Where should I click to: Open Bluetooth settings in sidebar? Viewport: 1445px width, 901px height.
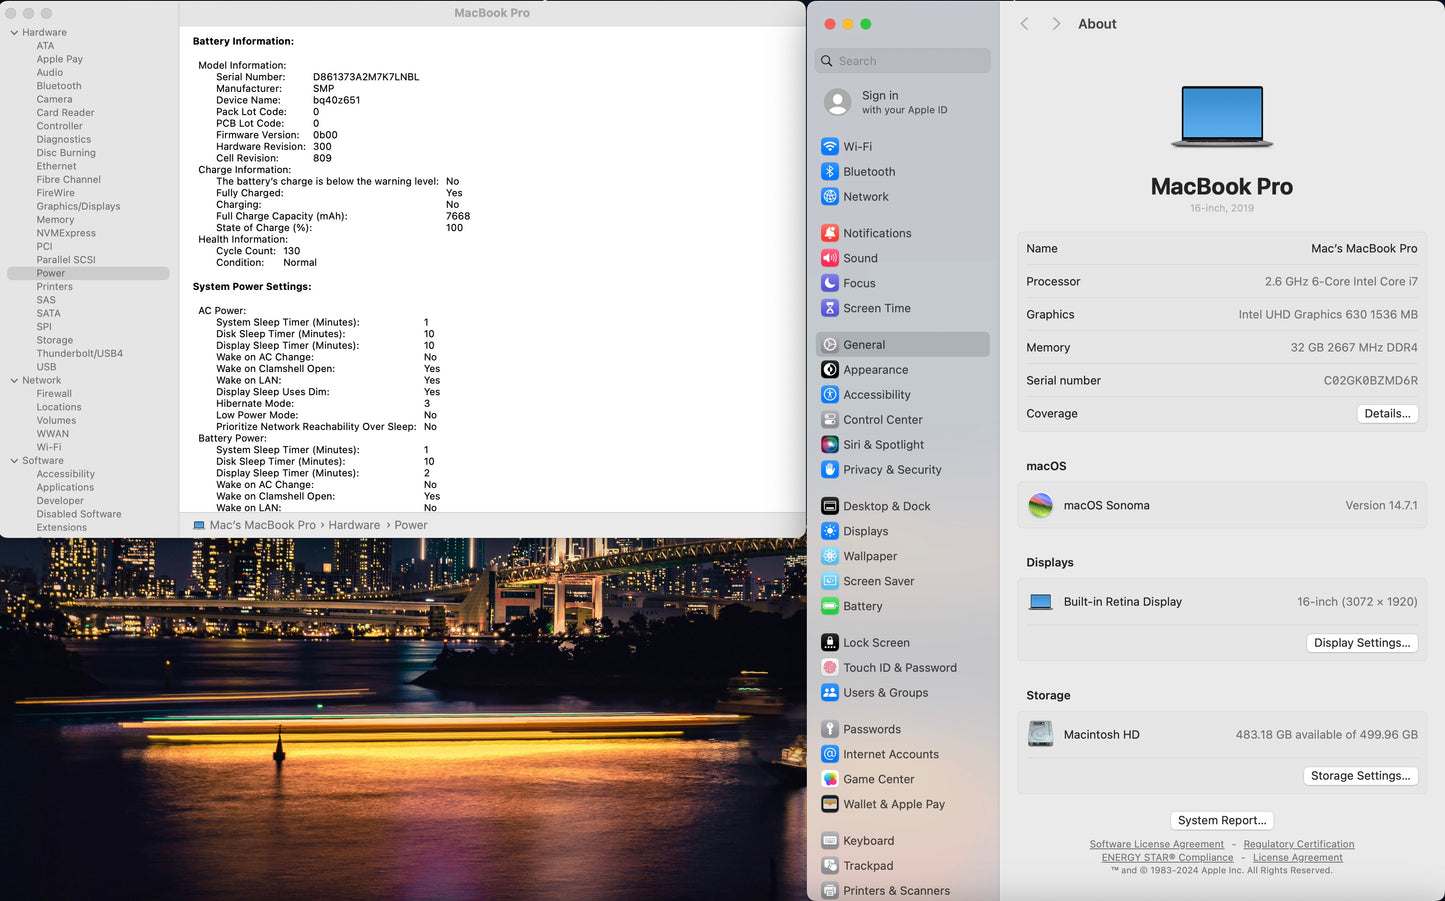pyautogui.click(x=868, y=172)
